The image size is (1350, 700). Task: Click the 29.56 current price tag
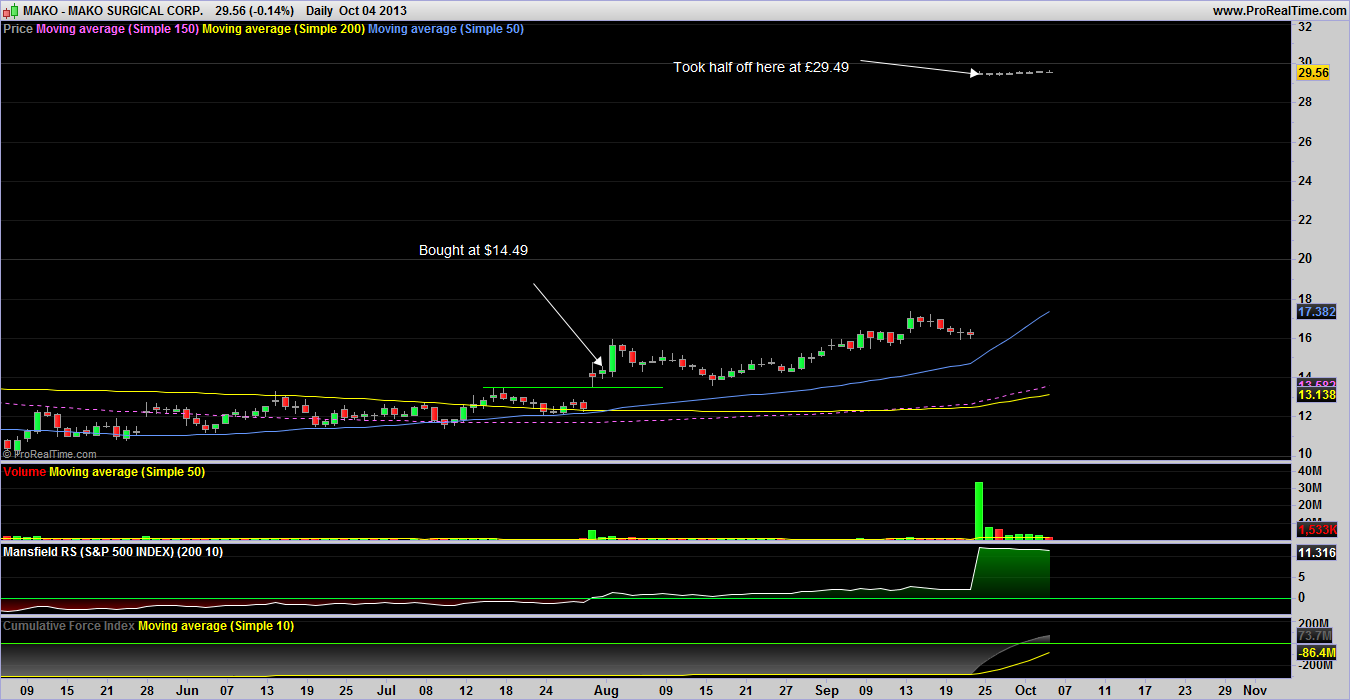point(1312,72)
